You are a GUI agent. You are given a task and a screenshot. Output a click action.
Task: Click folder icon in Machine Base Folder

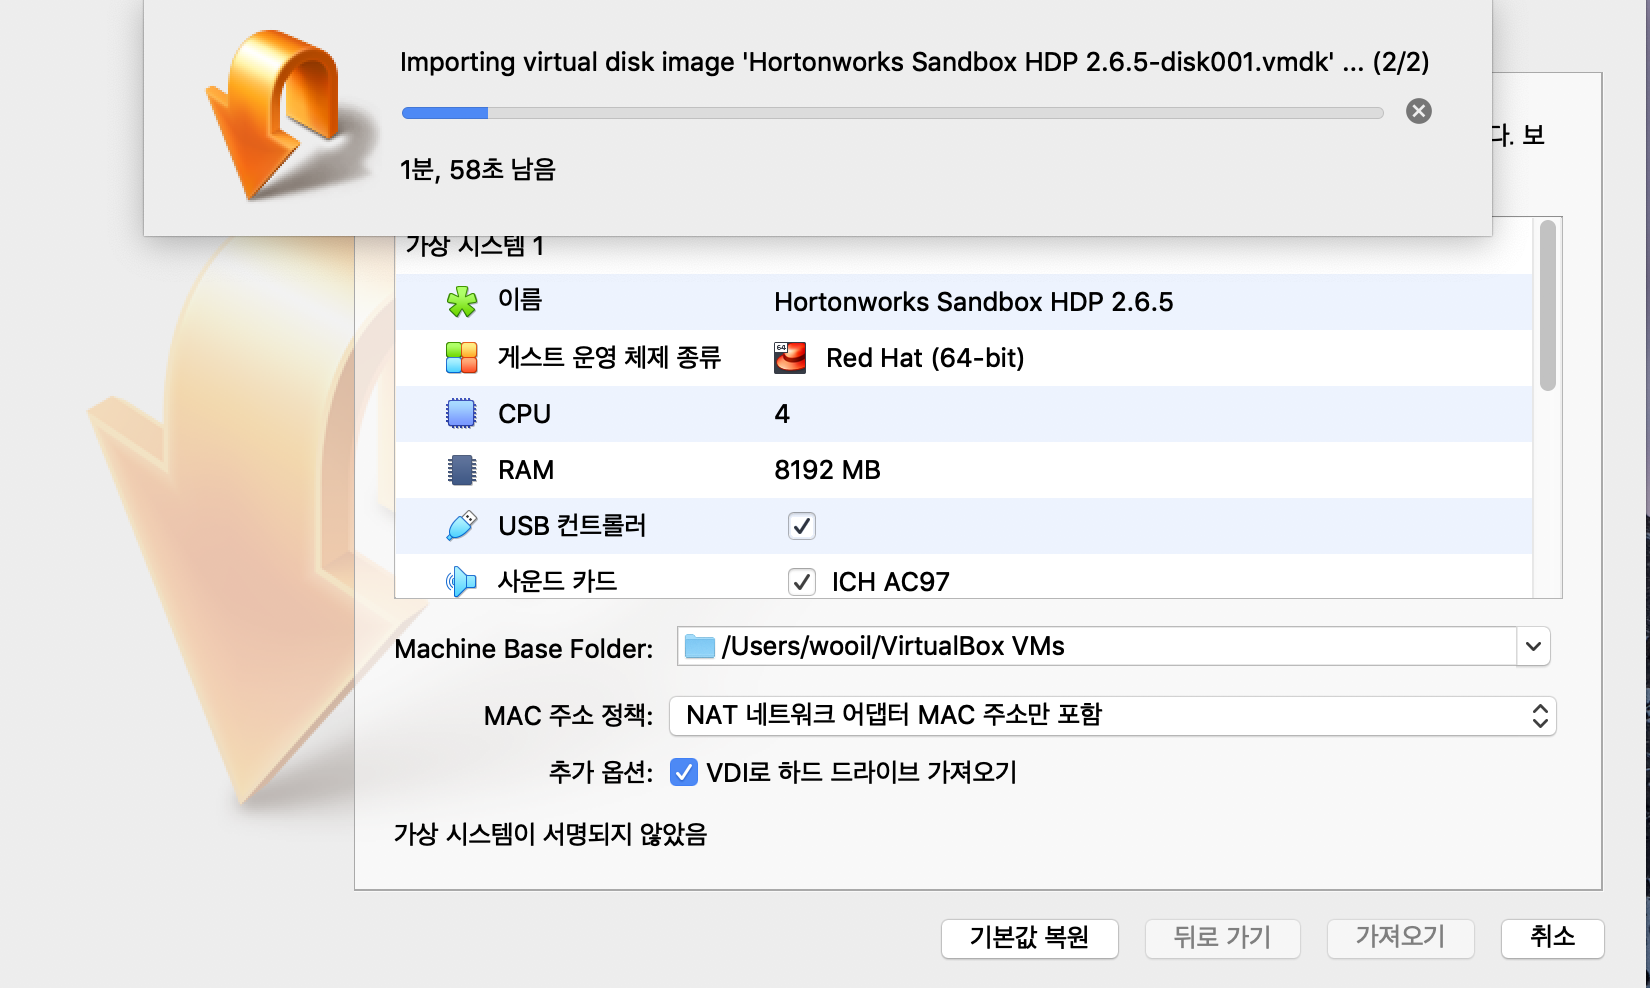[x=699, y=646]
